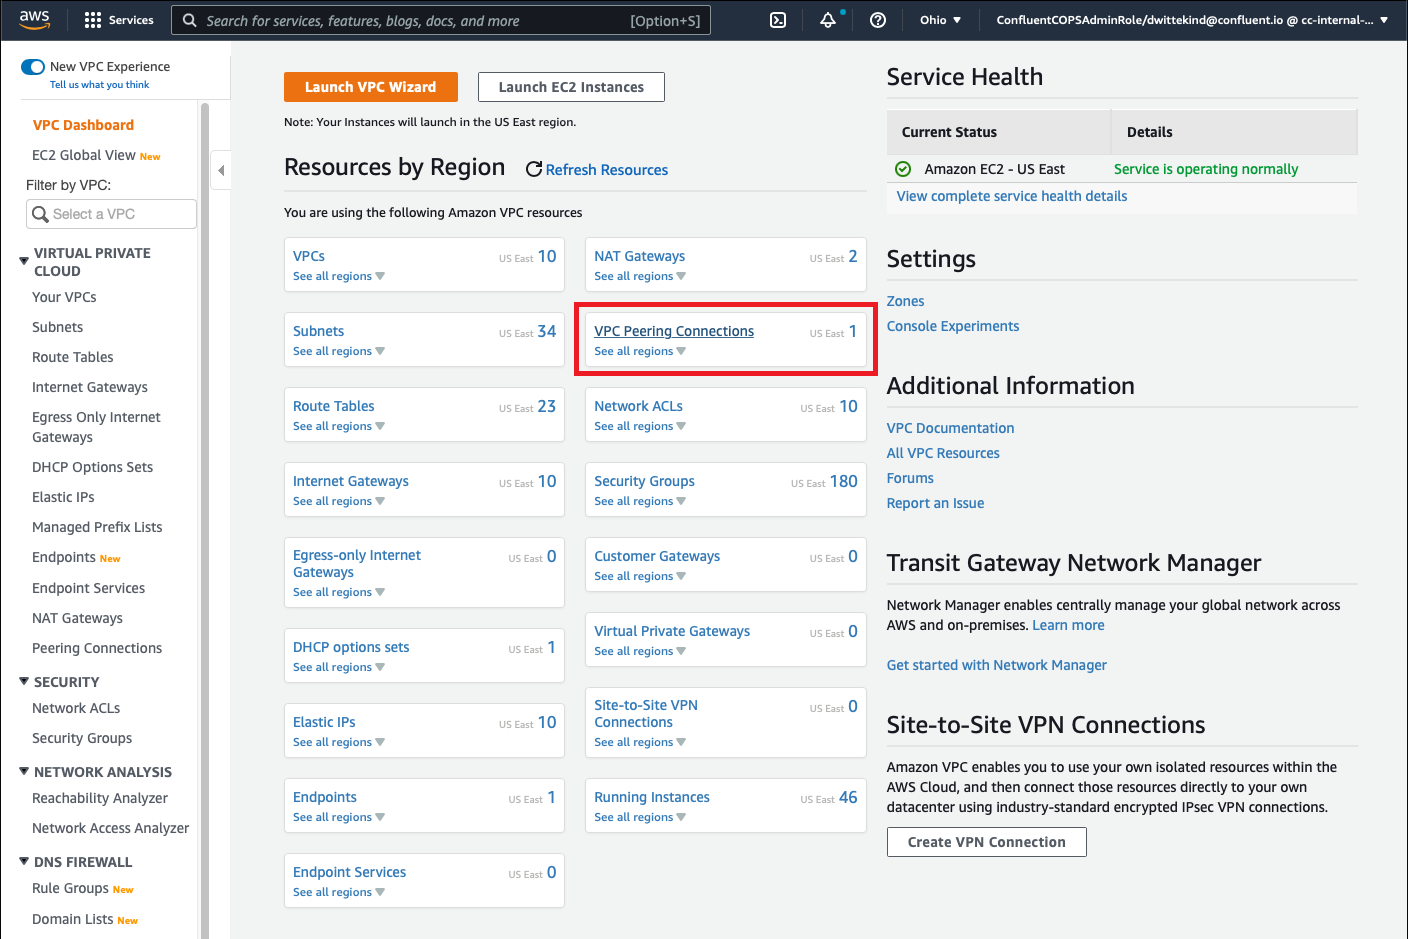The image size is (1408, 939).
Task: Open the help question mark icon
Action: [878, 20]
